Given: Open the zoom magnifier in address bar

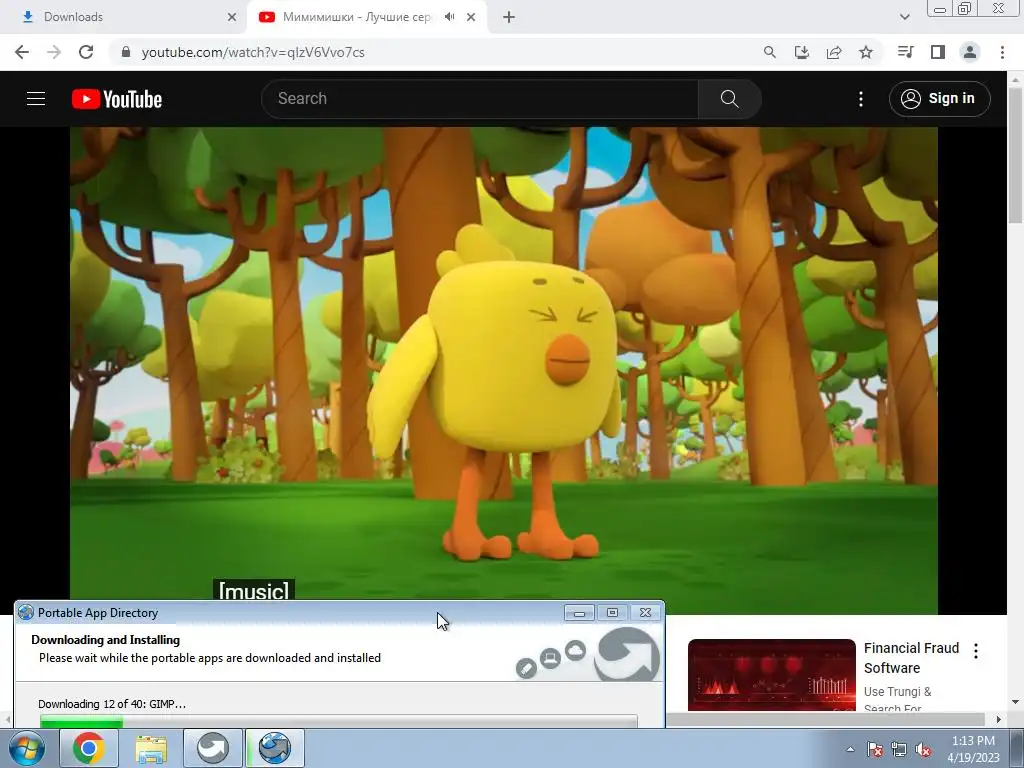Looking at the screenshot, I should [770, 52].
